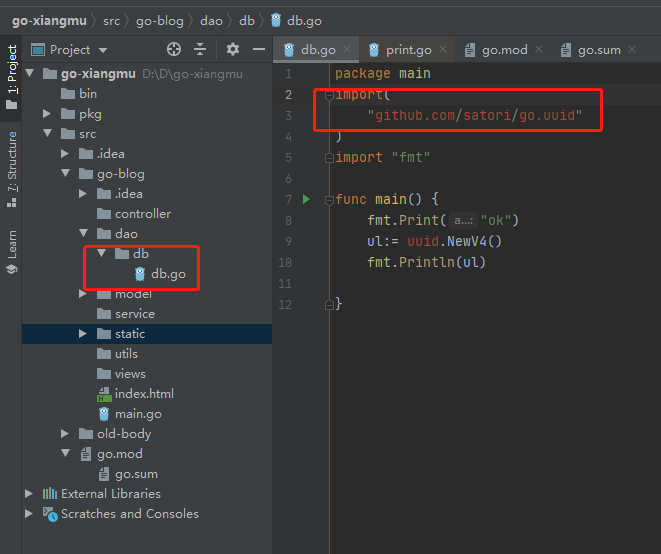Click the collapse all icon in Project panel

tap(200, 49)
